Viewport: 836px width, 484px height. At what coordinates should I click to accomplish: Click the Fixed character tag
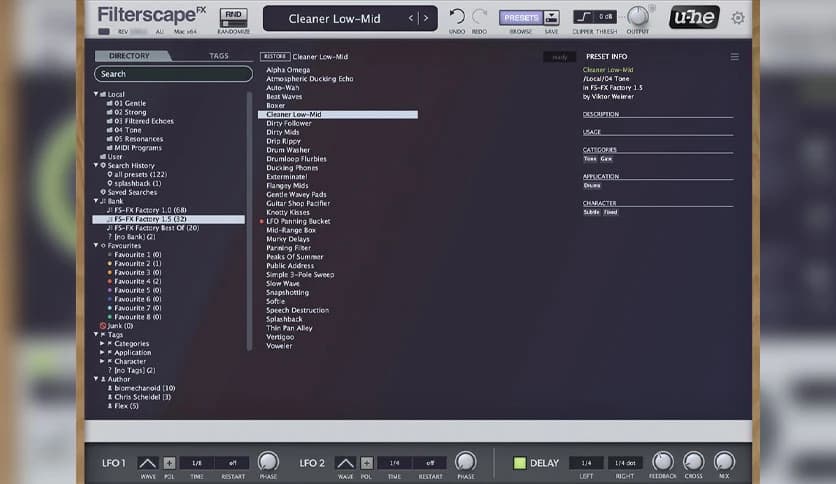pyautogui.click(x=610, y=212)
